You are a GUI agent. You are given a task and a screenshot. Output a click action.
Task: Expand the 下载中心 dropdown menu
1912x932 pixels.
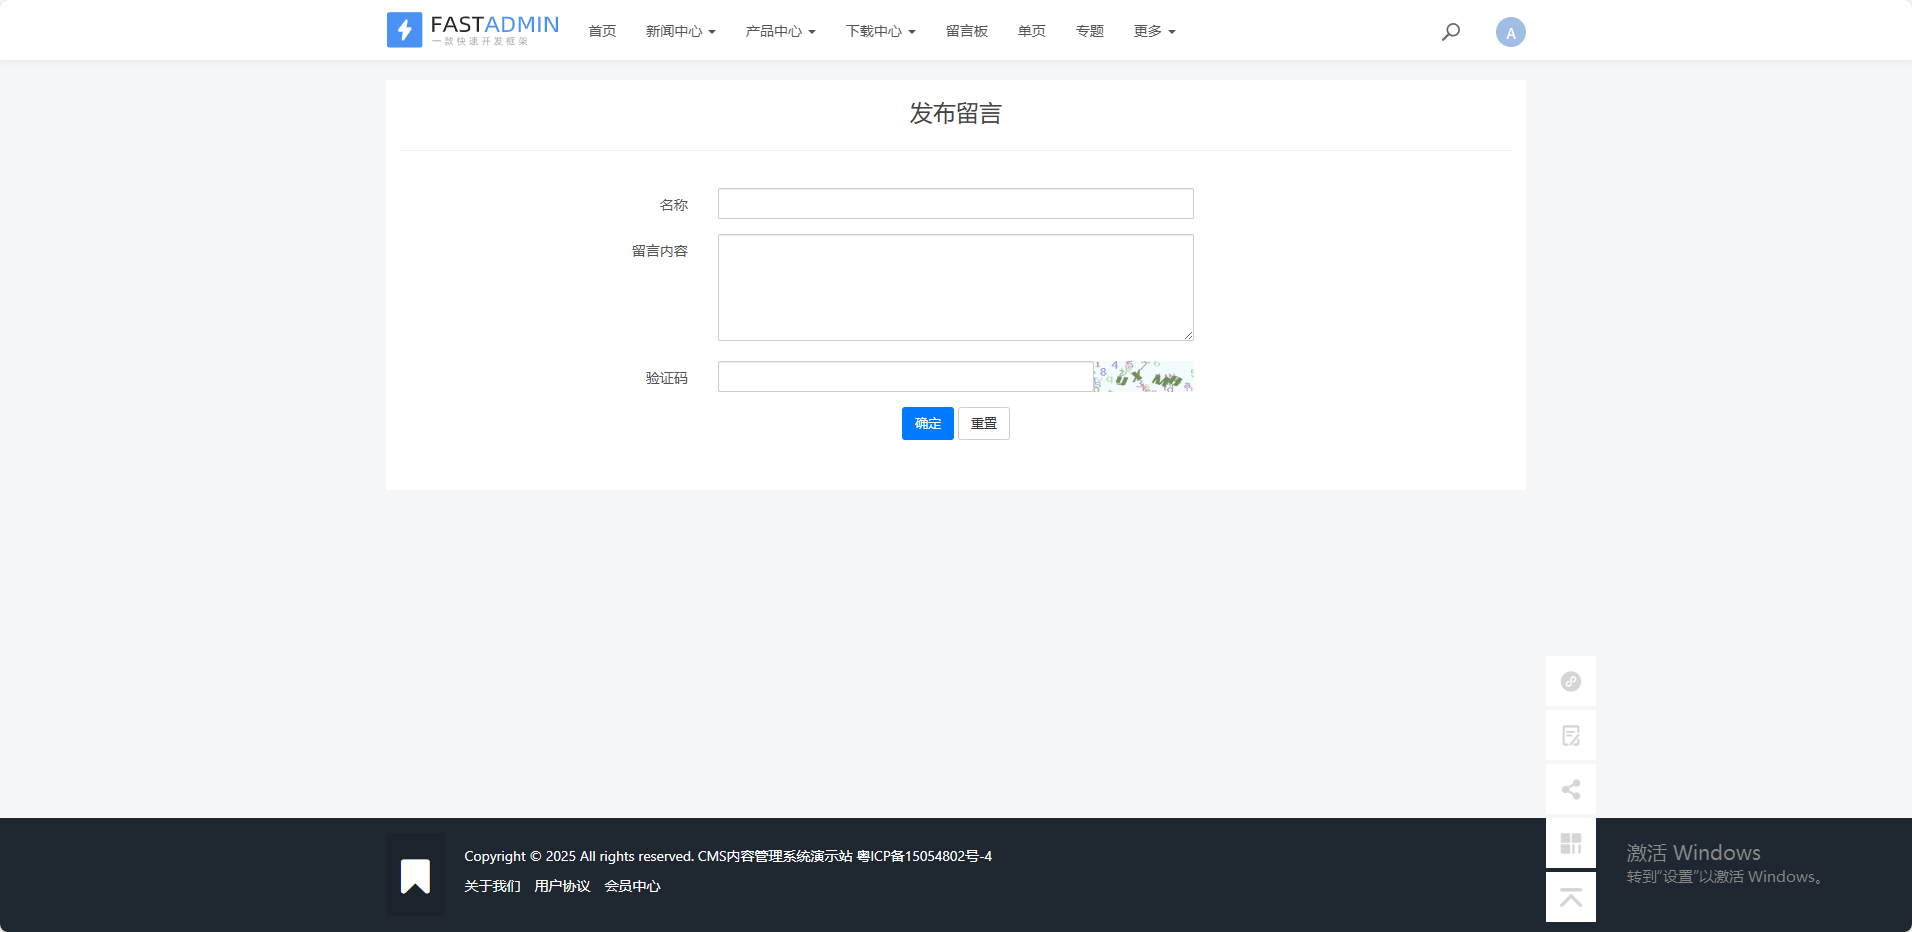coord(880,32)
